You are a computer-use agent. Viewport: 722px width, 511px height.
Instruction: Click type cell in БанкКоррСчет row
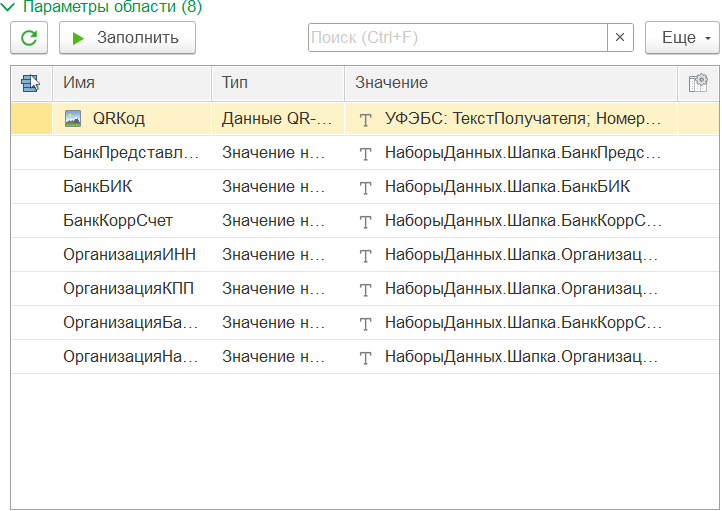coord(278,221)
